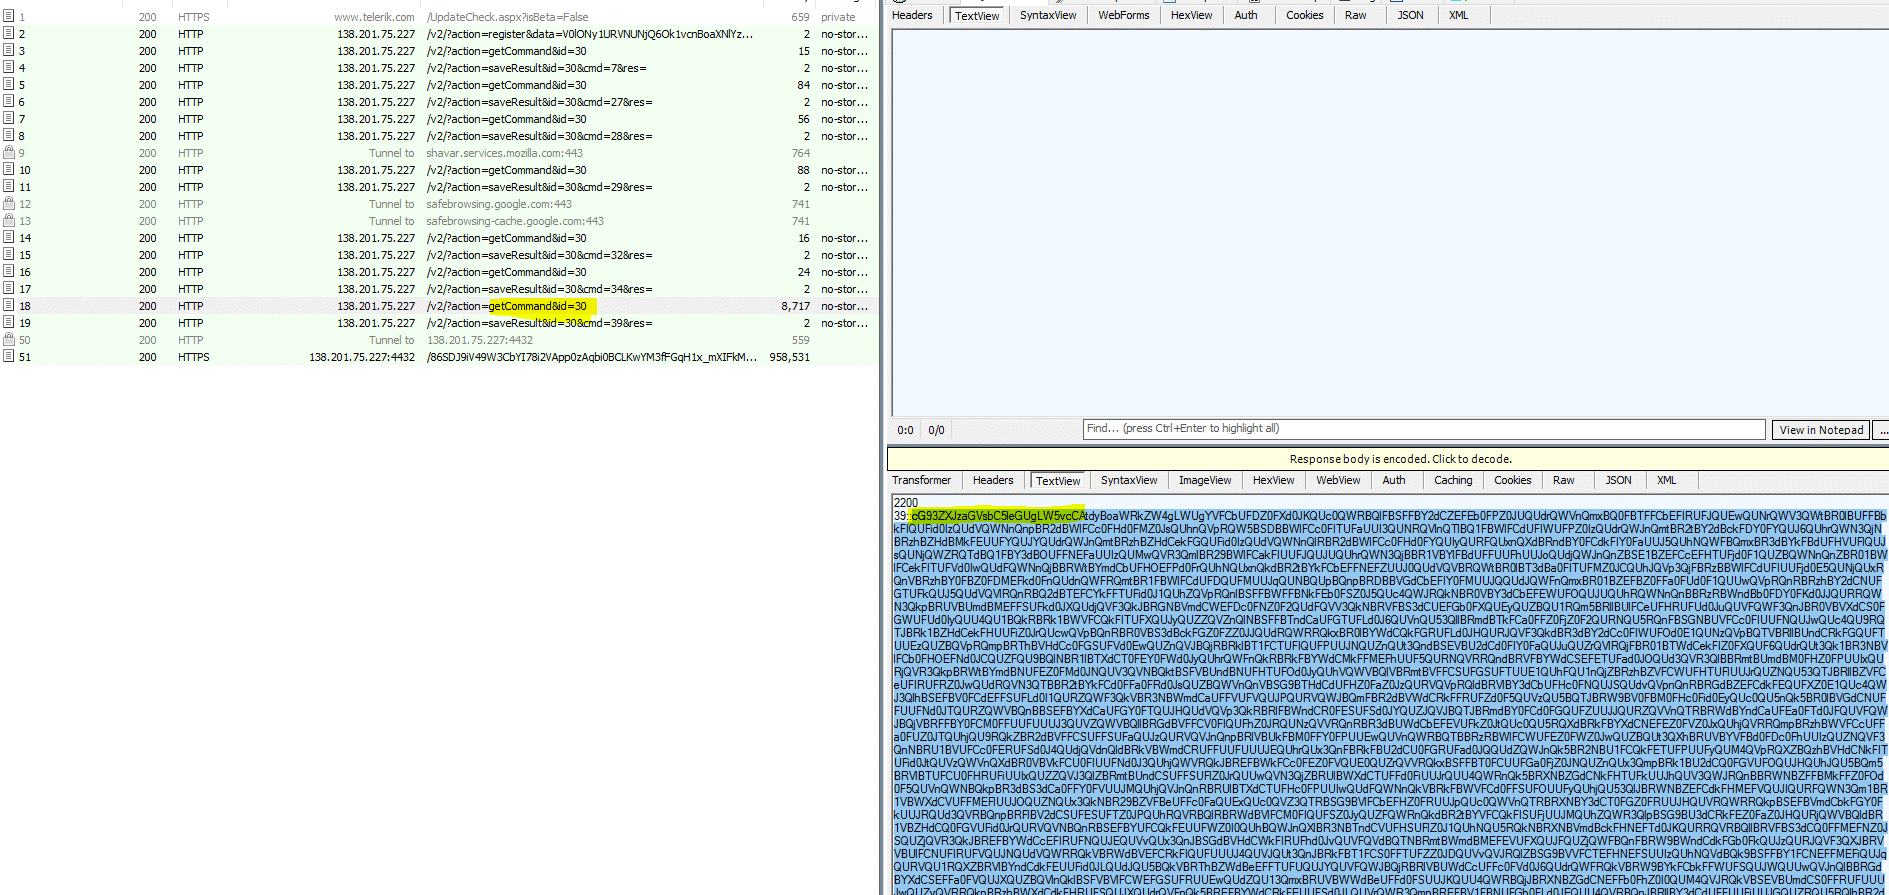
Task: Click into the Find text field
Action: pyautogui.click(x=1424, y=429)
